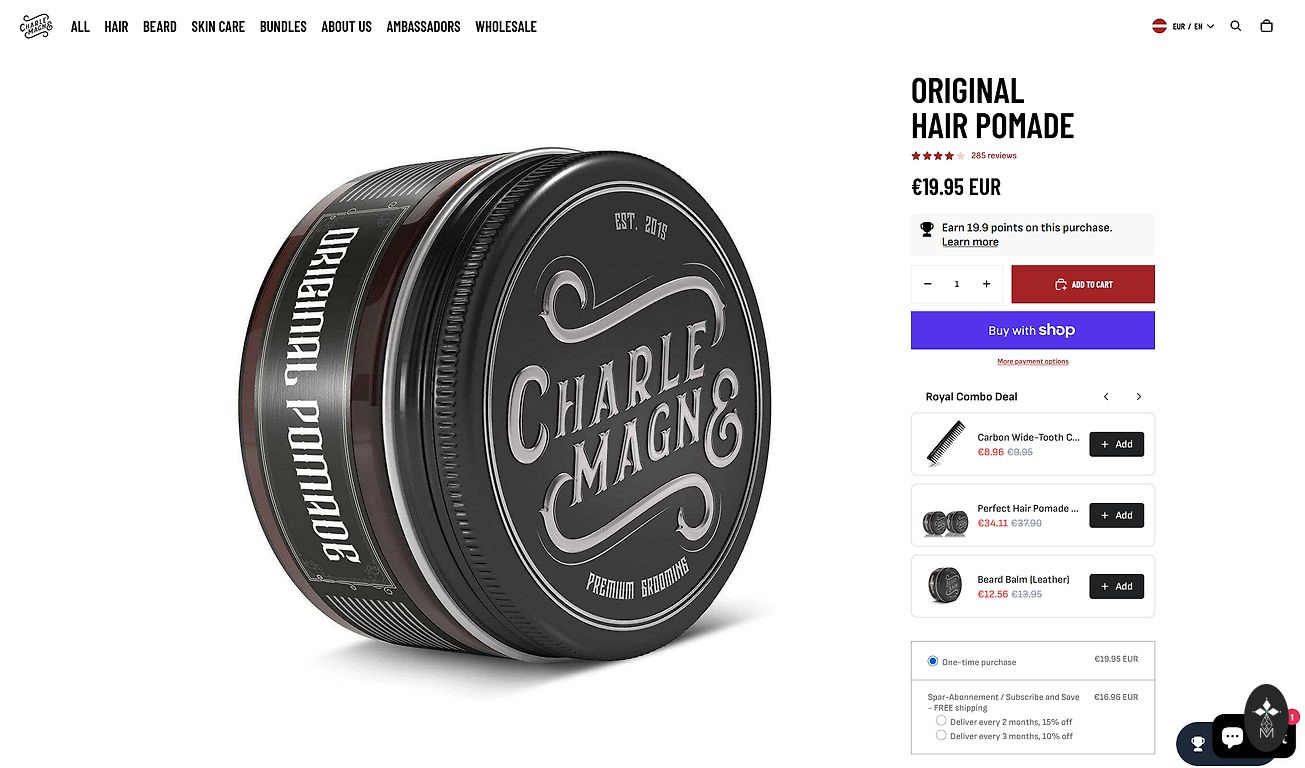
Task: Go to next Royal Combo Deal
Action: pos(1138,397)
